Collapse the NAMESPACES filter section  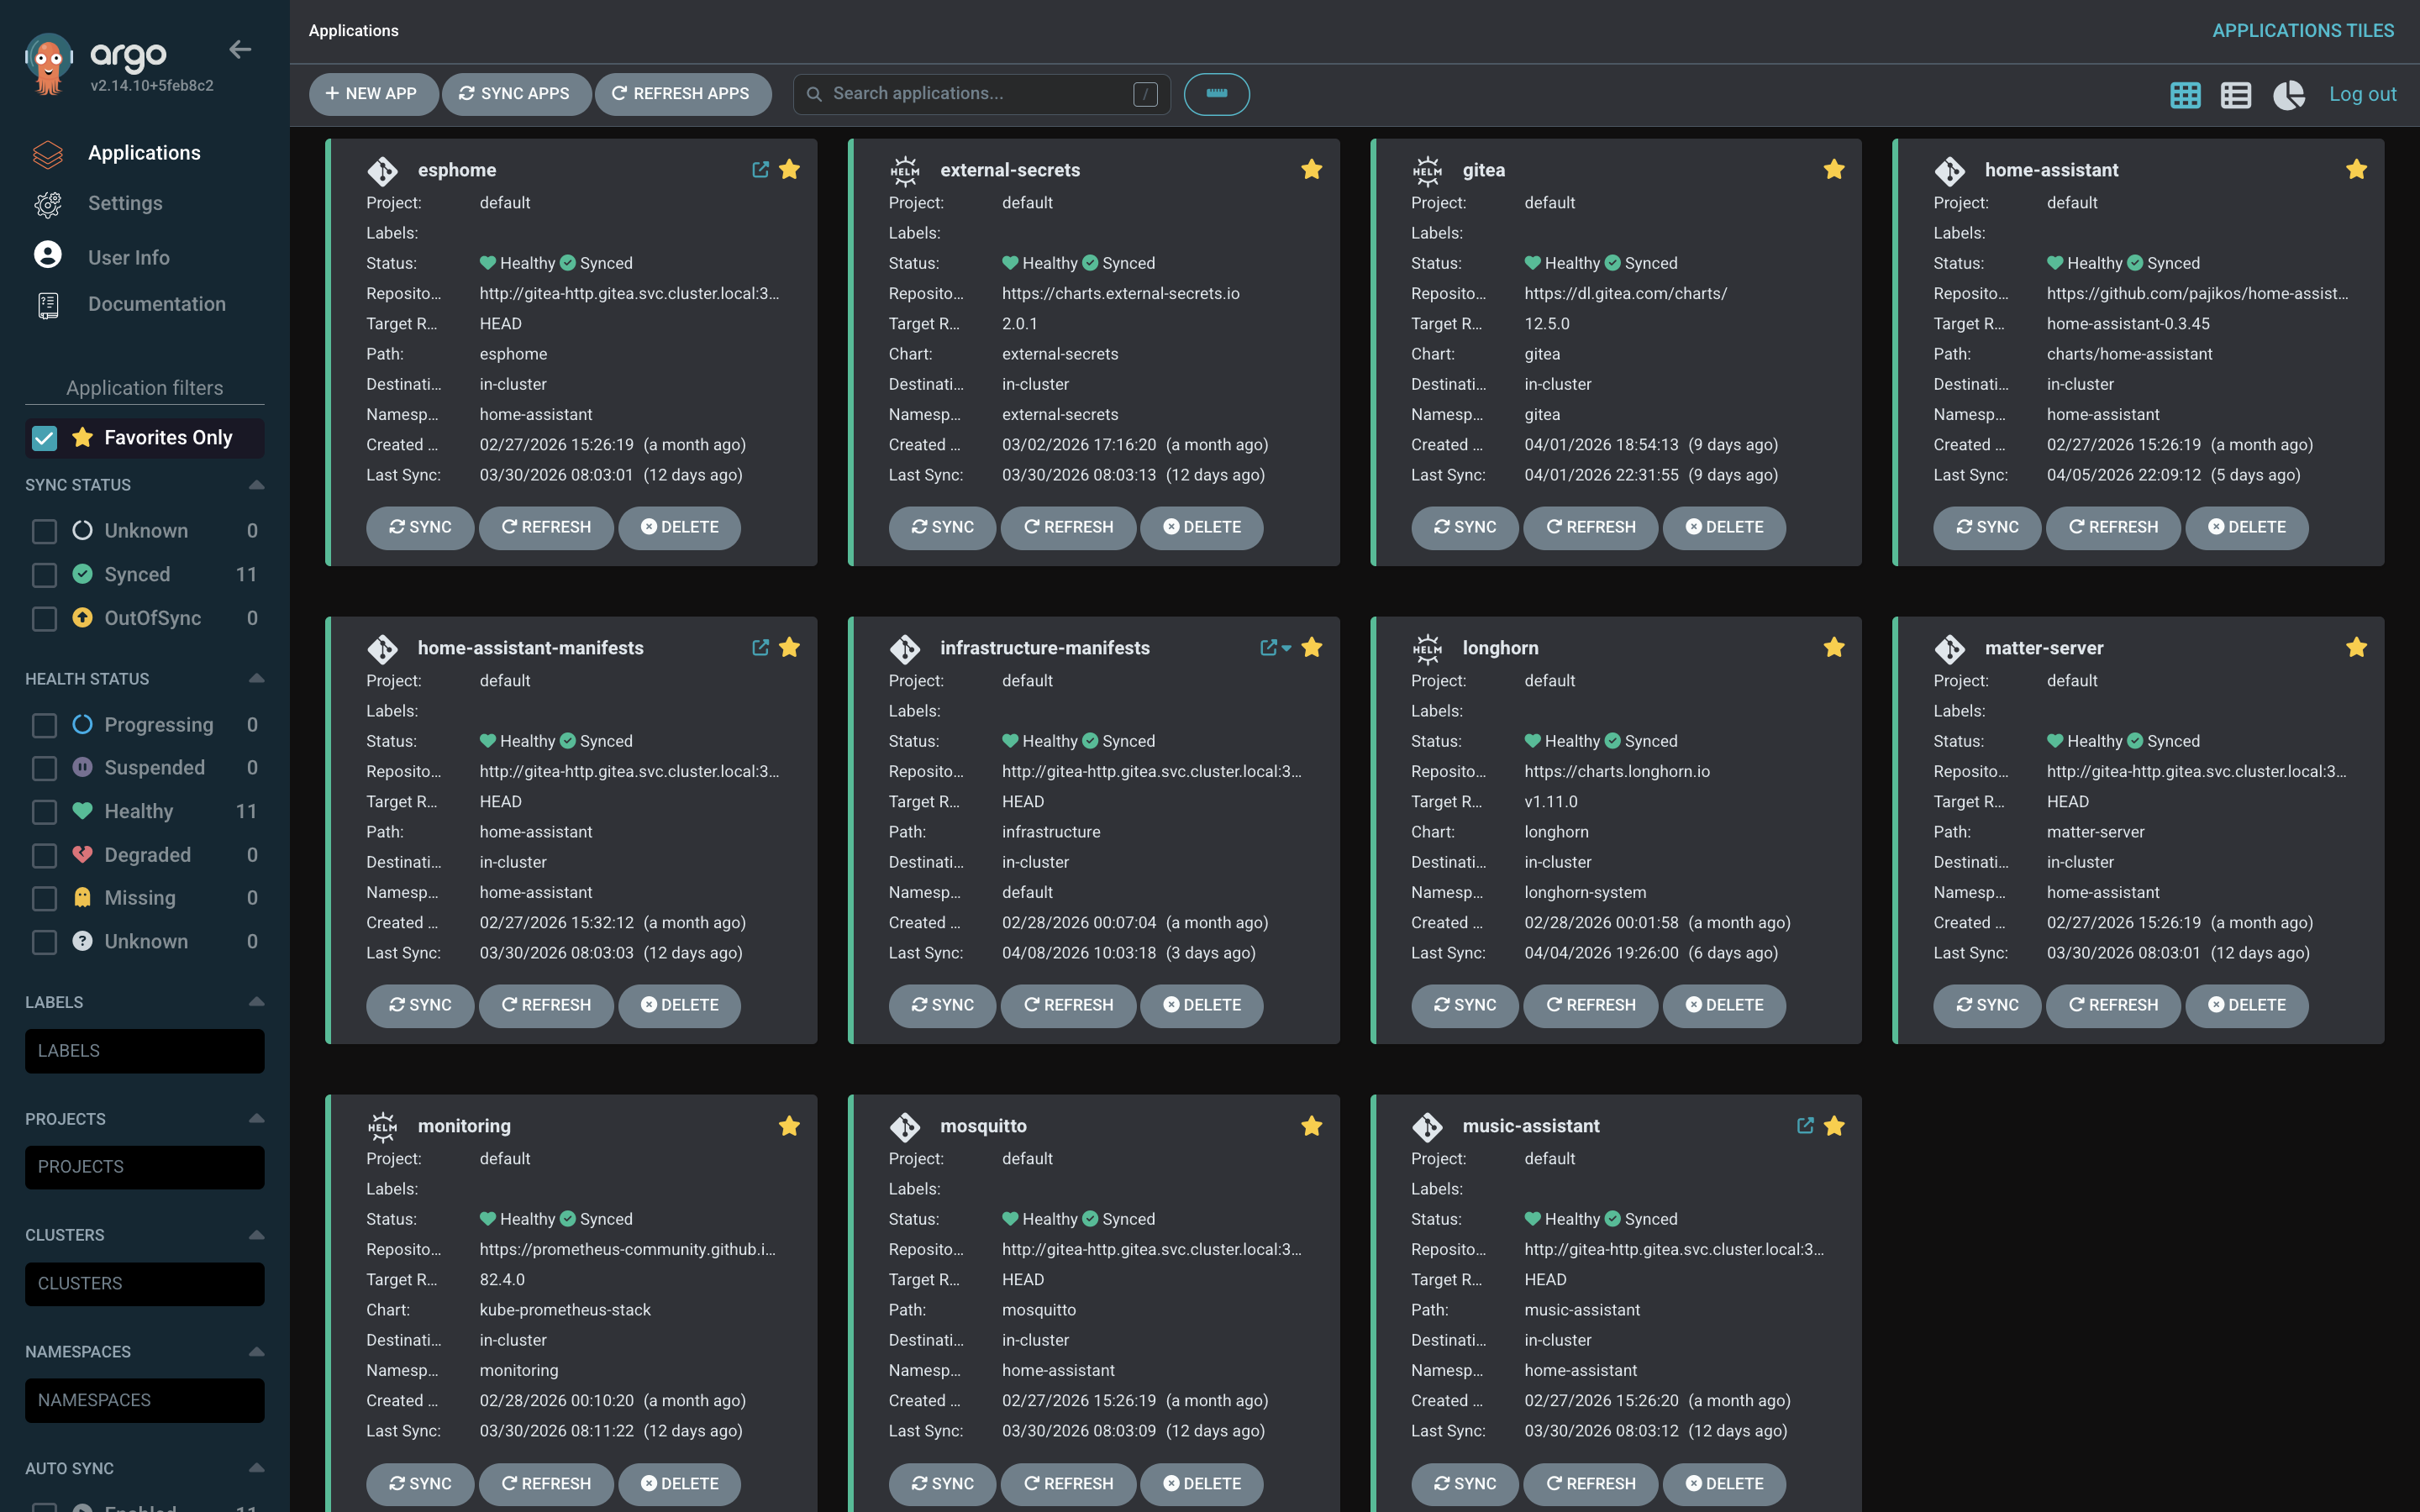click(256, 1352)
